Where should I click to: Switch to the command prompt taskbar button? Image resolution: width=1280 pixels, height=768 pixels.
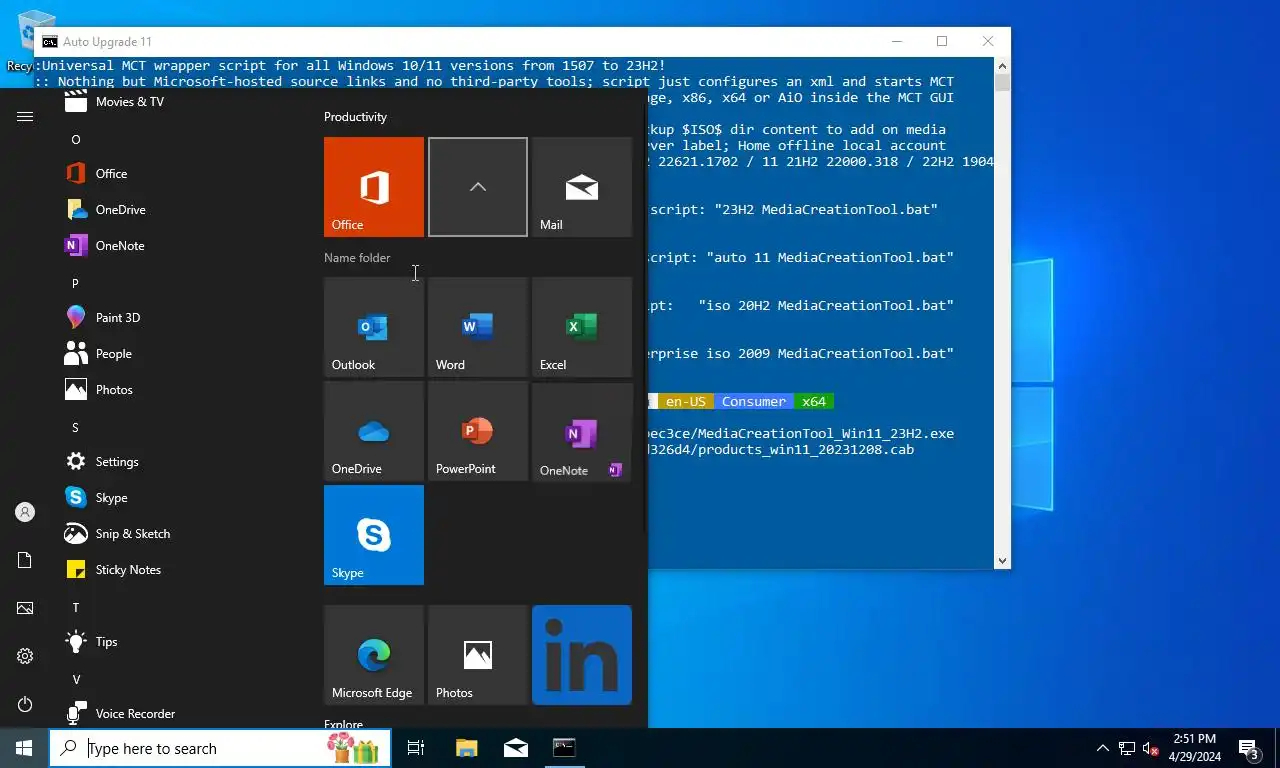(x=564, y=748)
